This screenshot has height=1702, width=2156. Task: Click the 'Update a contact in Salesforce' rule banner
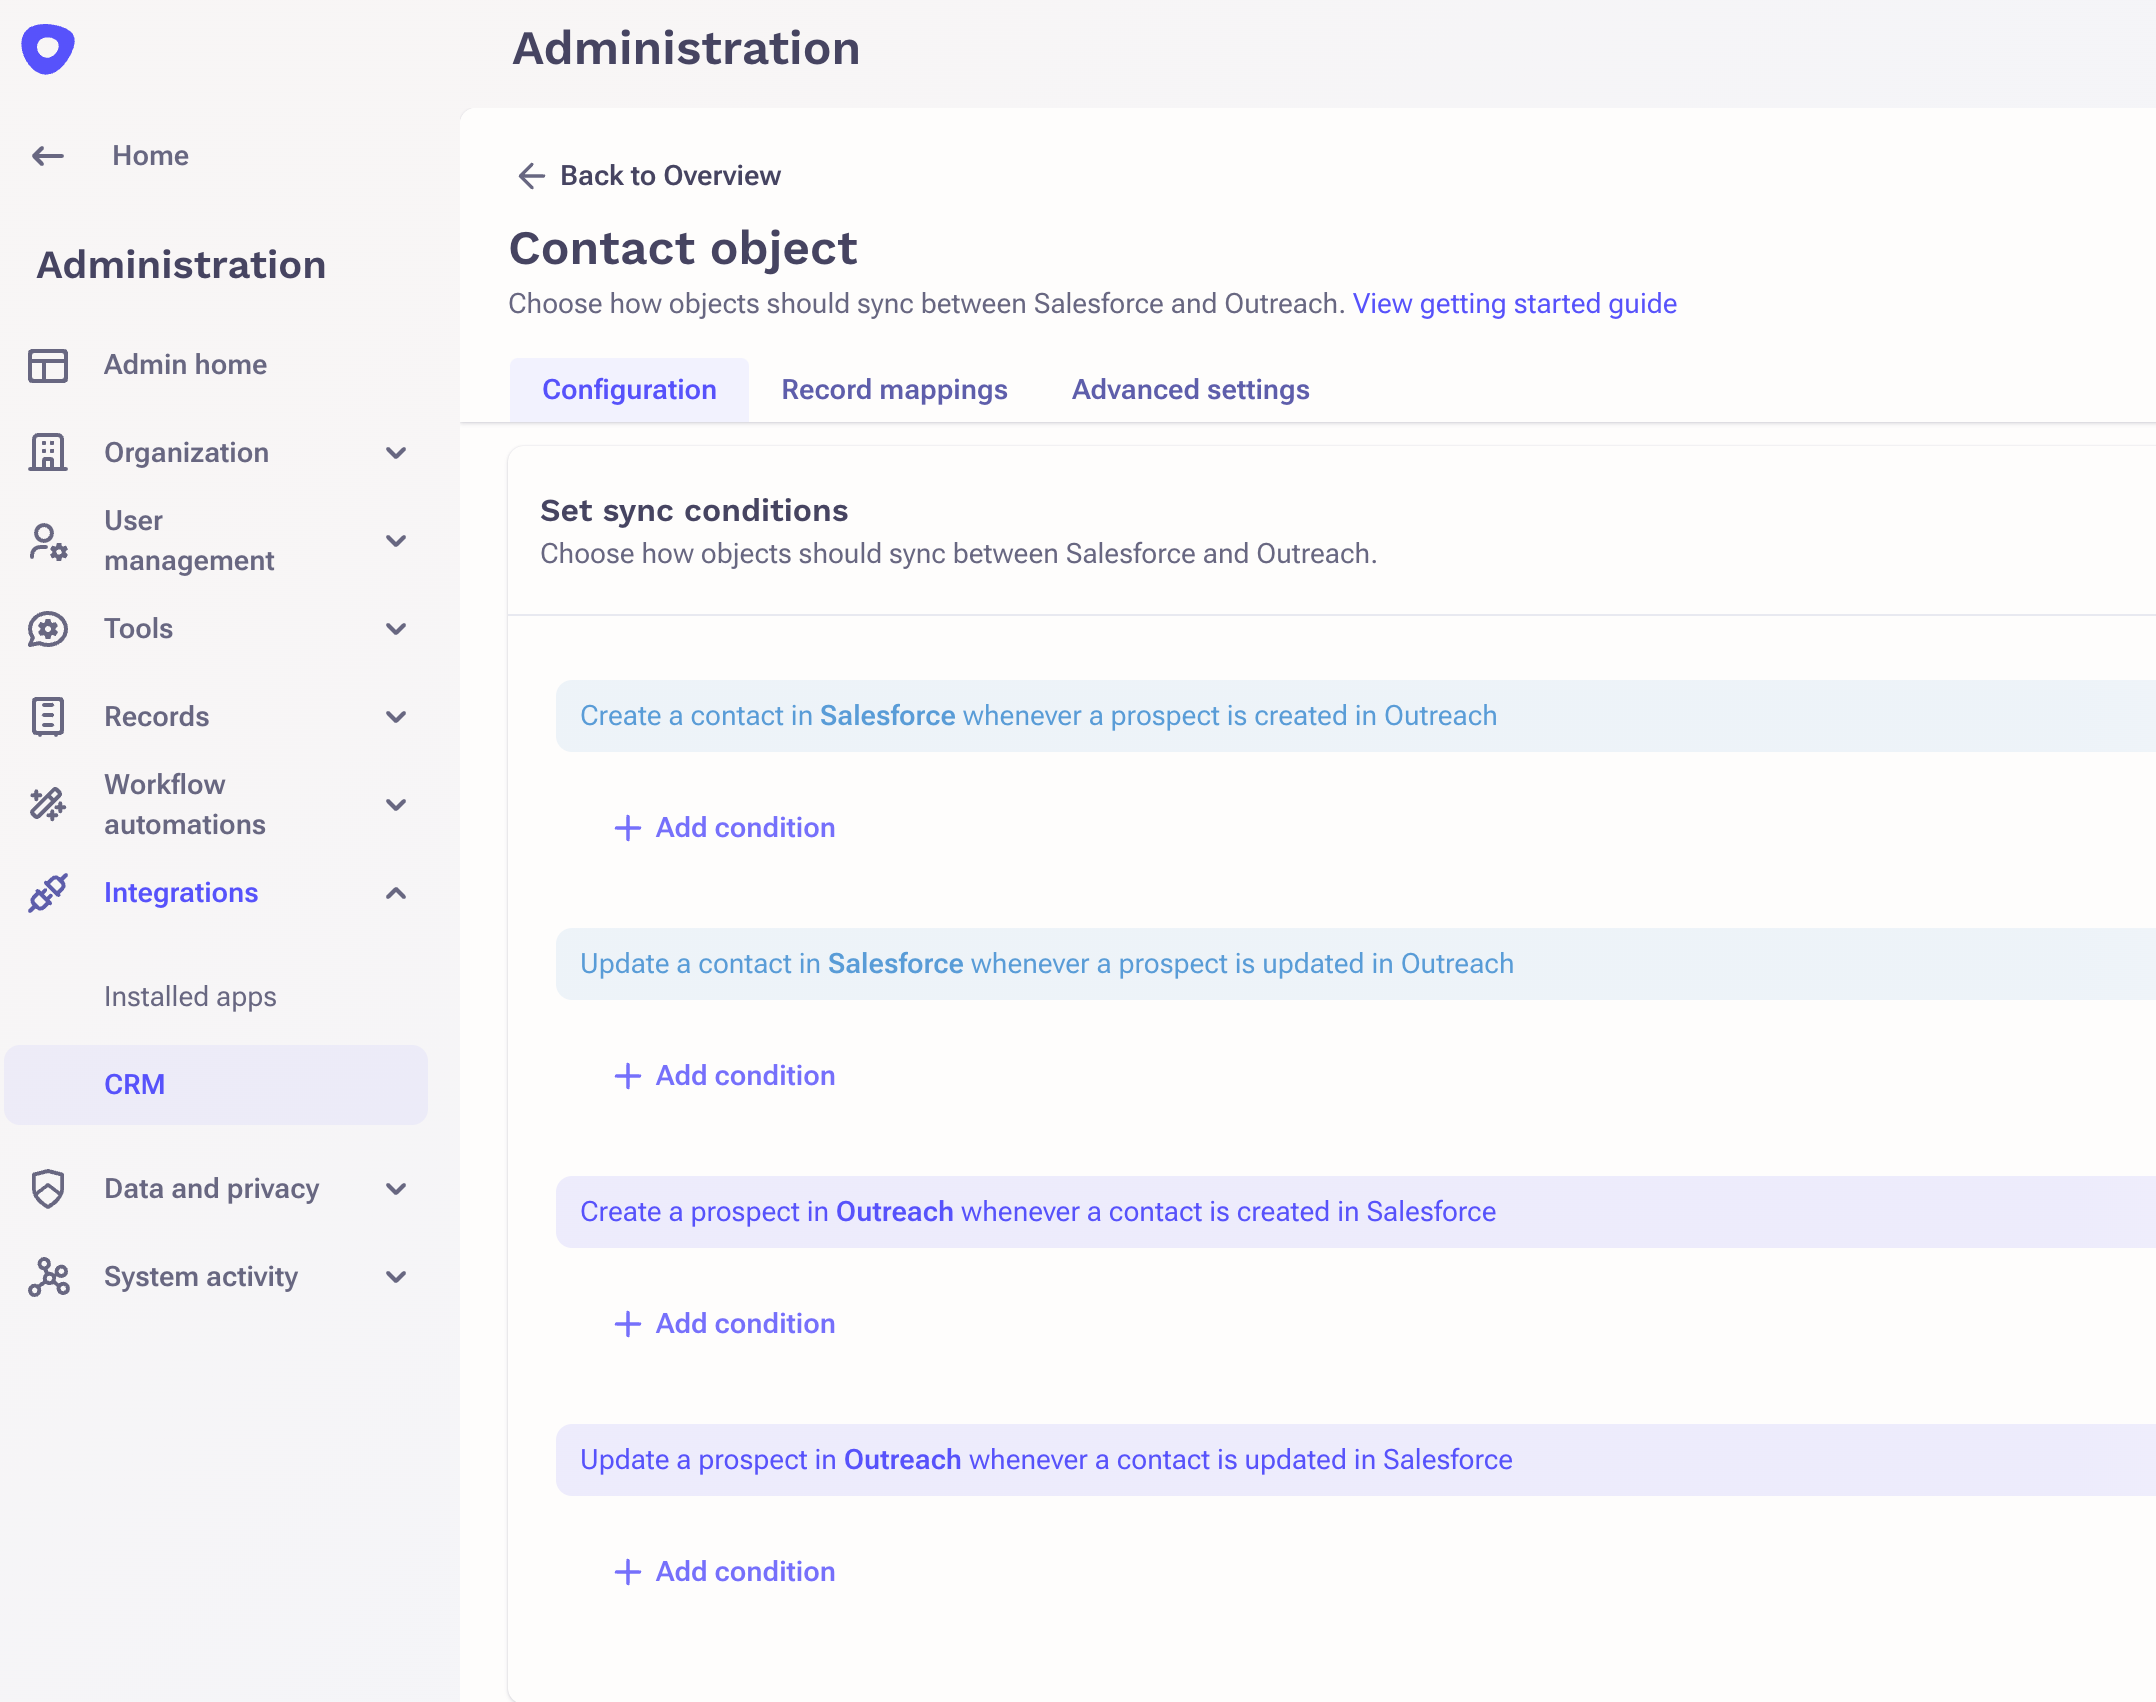pos(1355,964)
